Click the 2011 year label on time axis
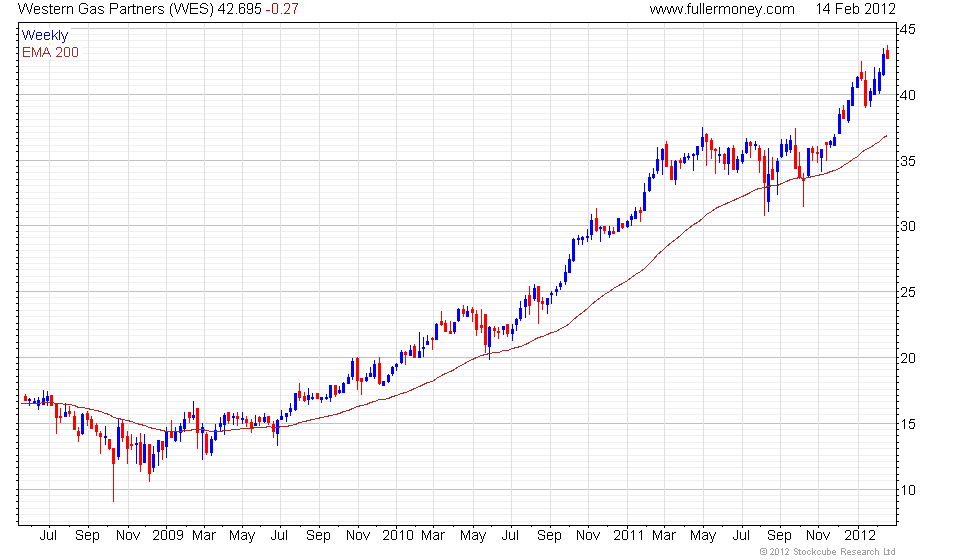The height and width of the screenshot is (560, 980). coord(628,535)
